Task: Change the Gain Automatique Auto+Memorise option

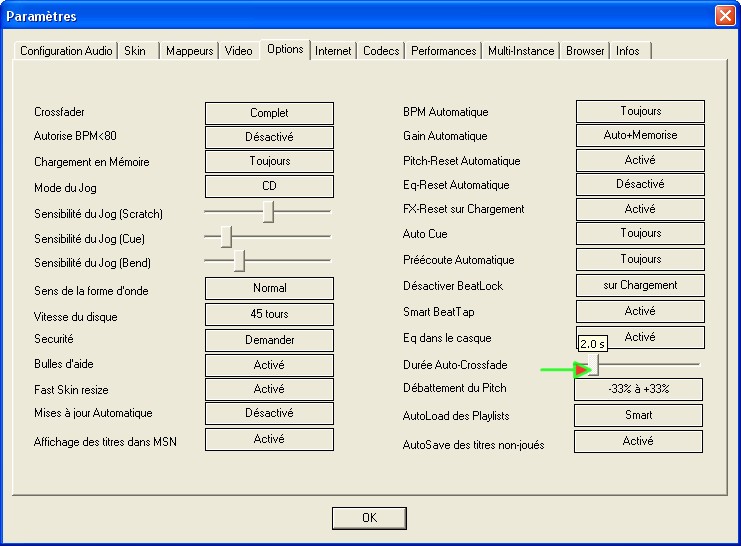Action: 640,135
